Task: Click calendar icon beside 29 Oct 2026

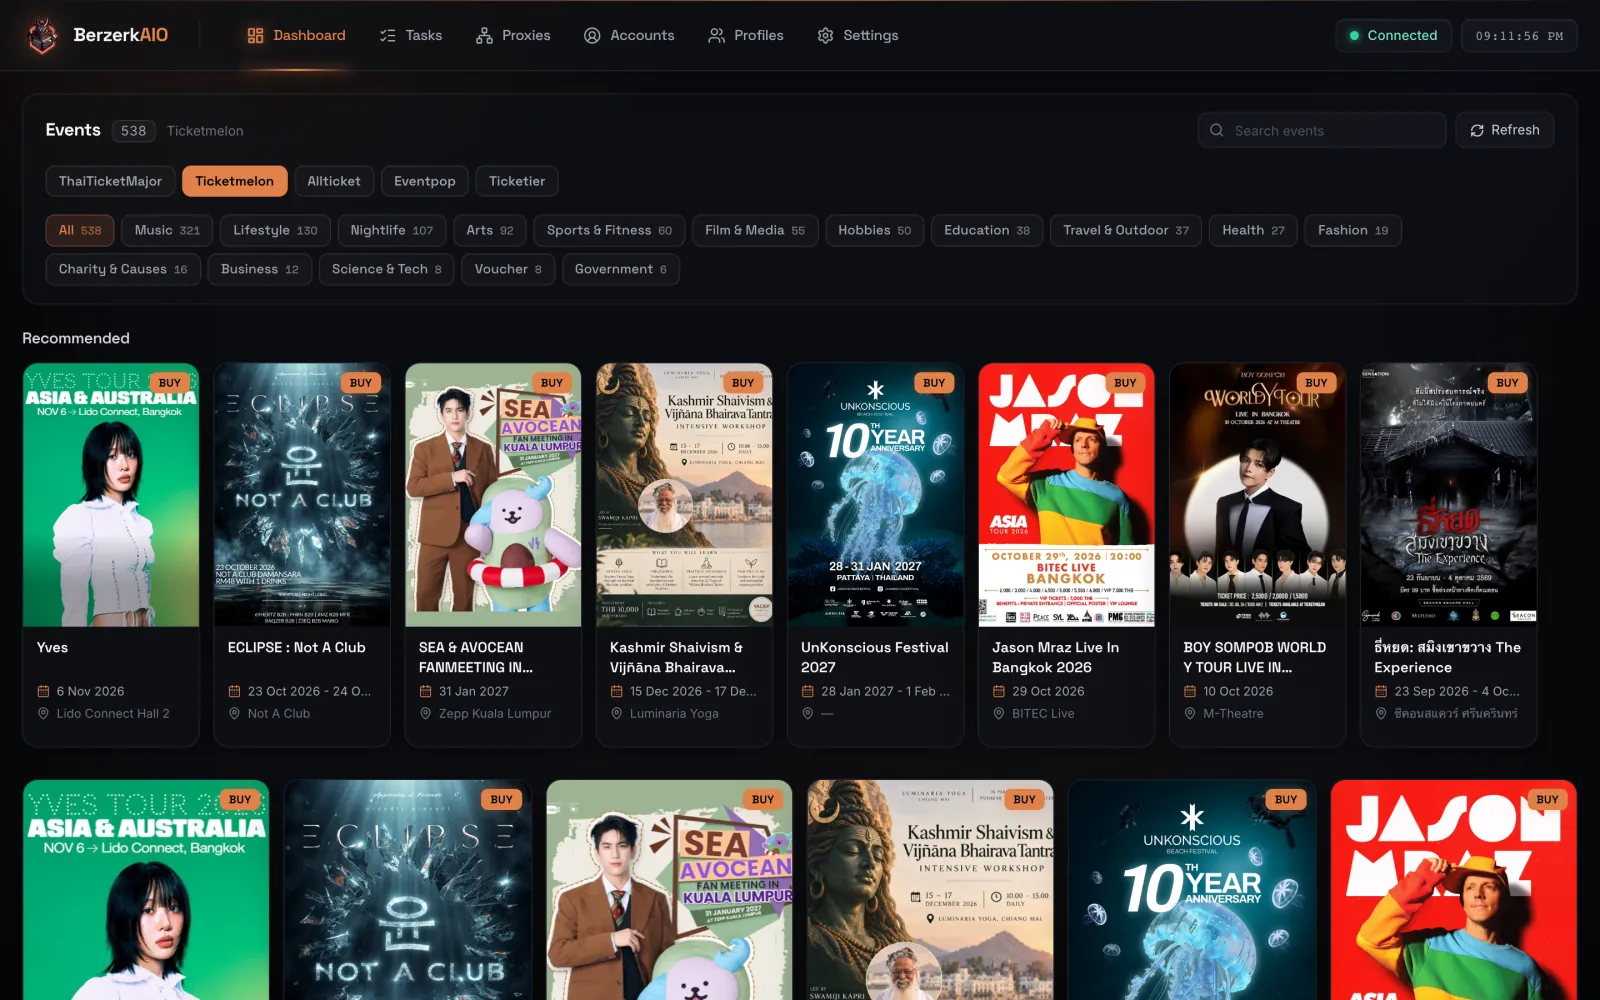Action: point(998,691)
